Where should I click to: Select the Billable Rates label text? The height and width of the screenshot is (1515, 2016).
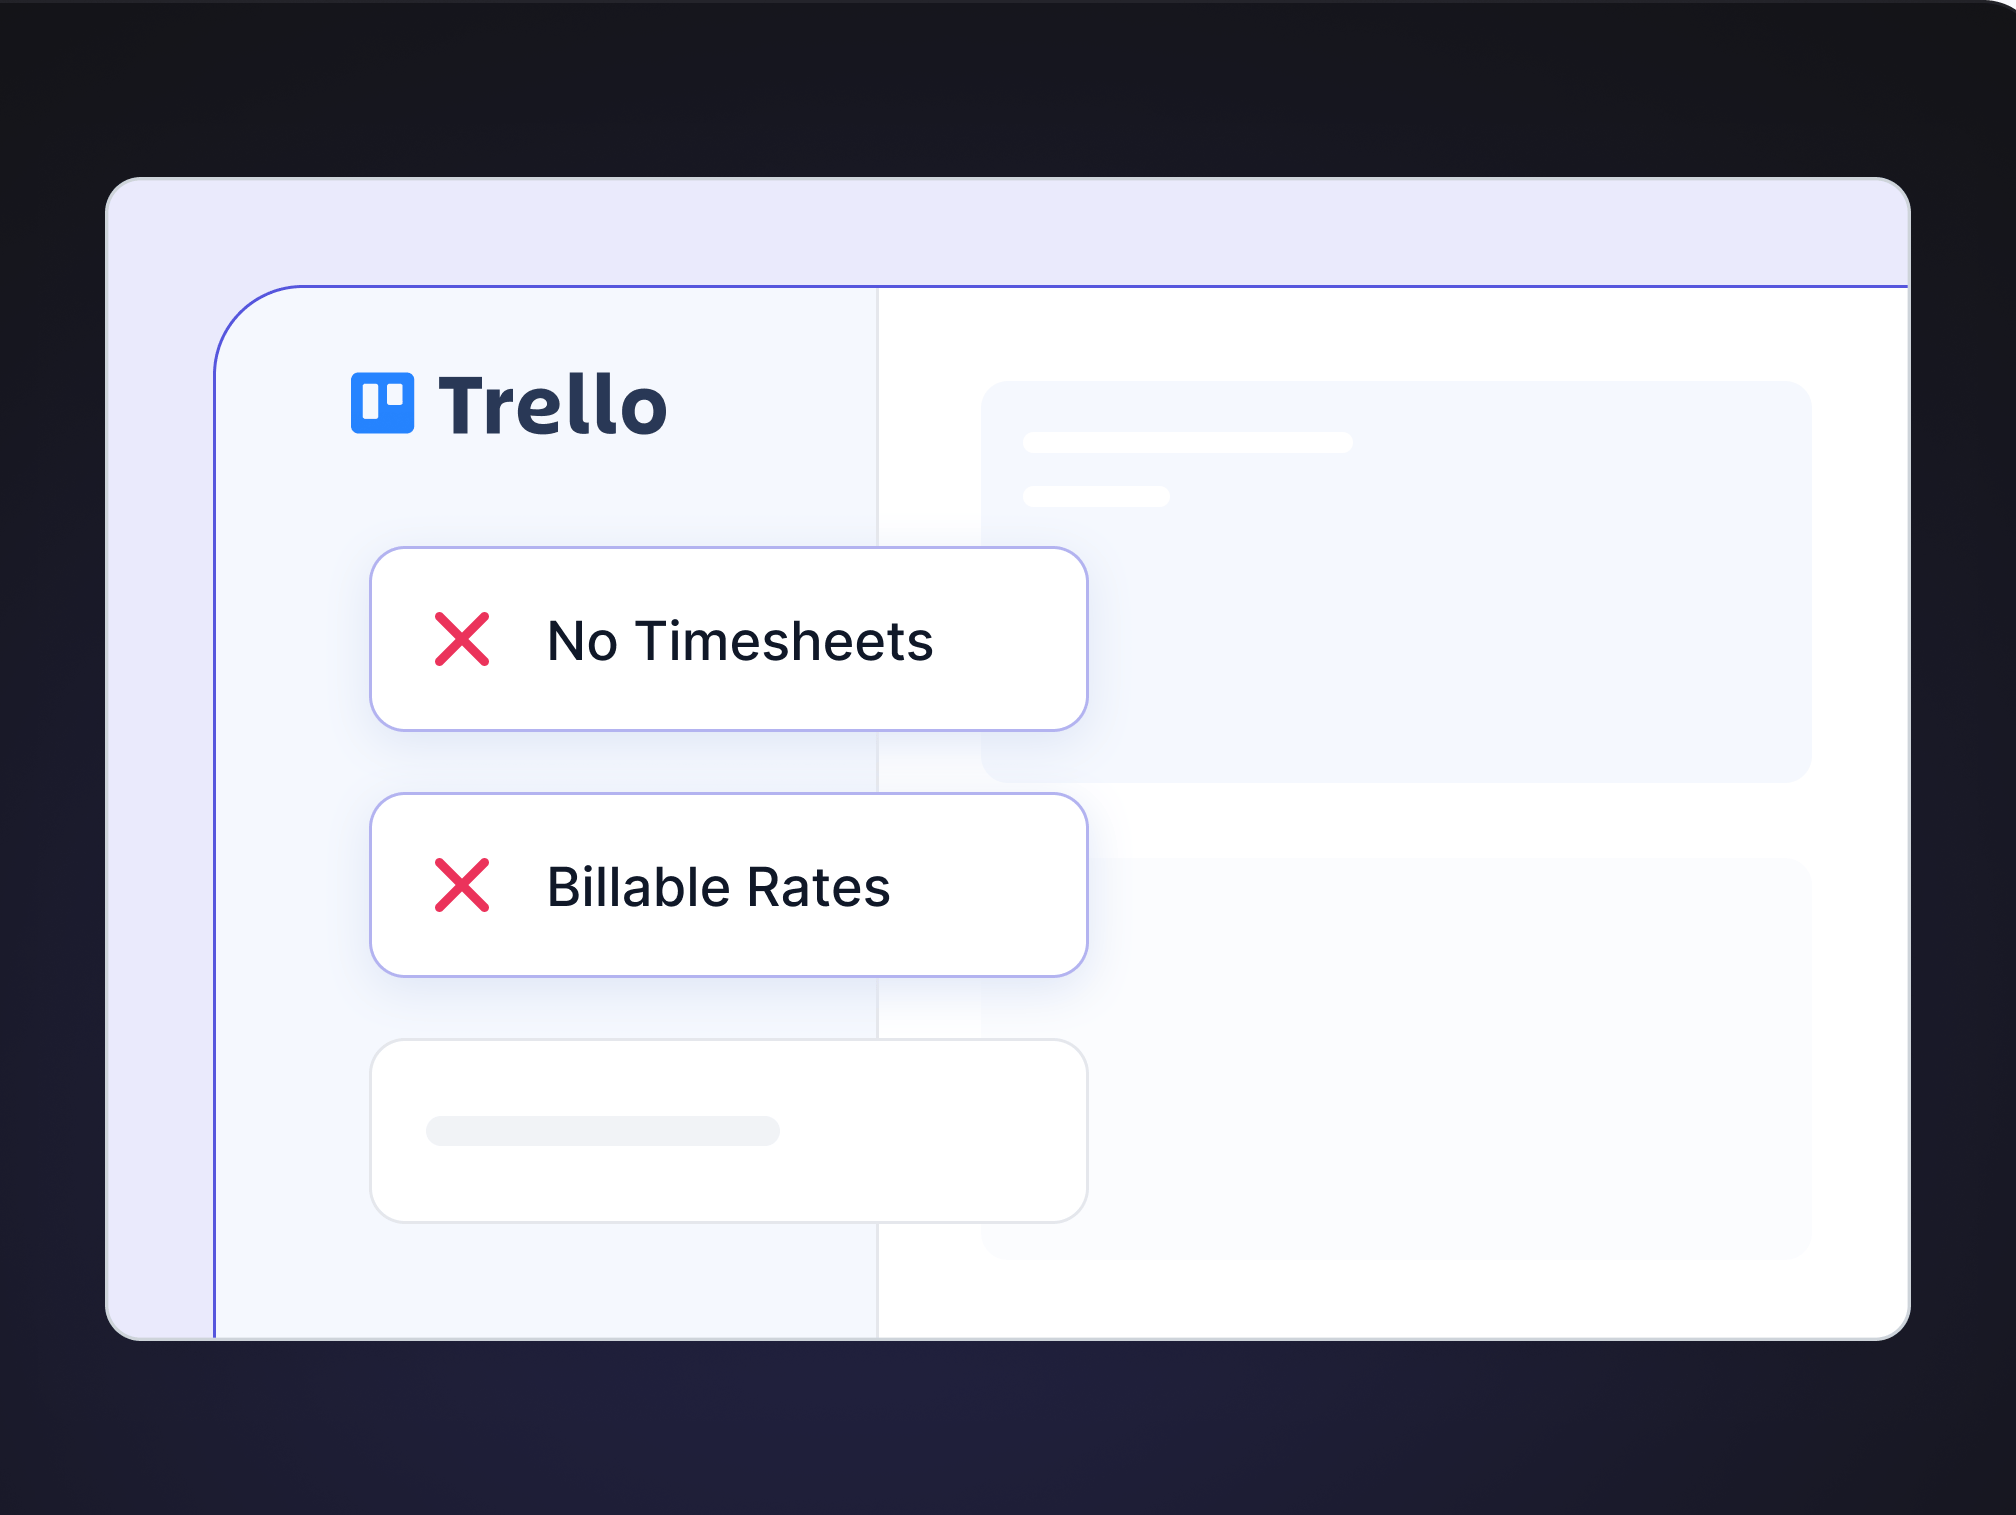[x=718, y=887]
